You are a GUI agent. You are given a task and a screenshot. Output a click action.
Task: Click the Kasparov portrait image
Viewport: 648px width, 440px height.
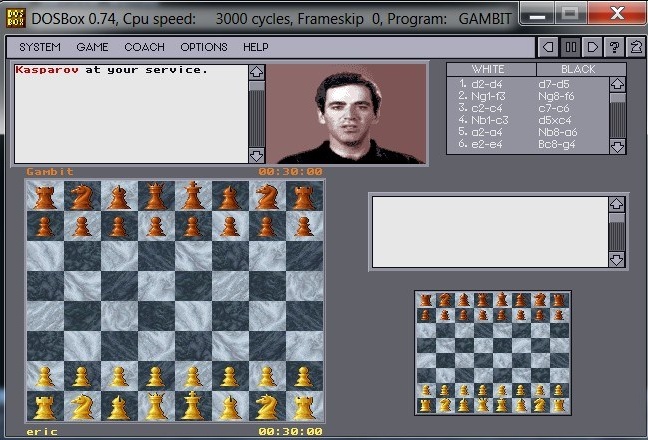346,114
